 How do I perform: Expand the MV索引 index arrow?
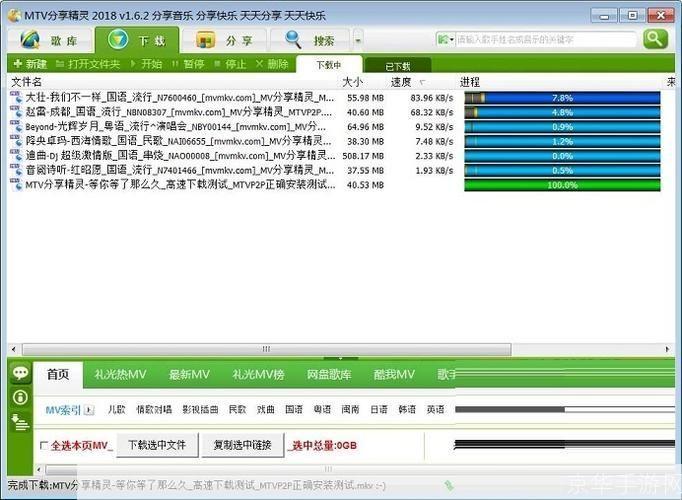click(89, 410)
